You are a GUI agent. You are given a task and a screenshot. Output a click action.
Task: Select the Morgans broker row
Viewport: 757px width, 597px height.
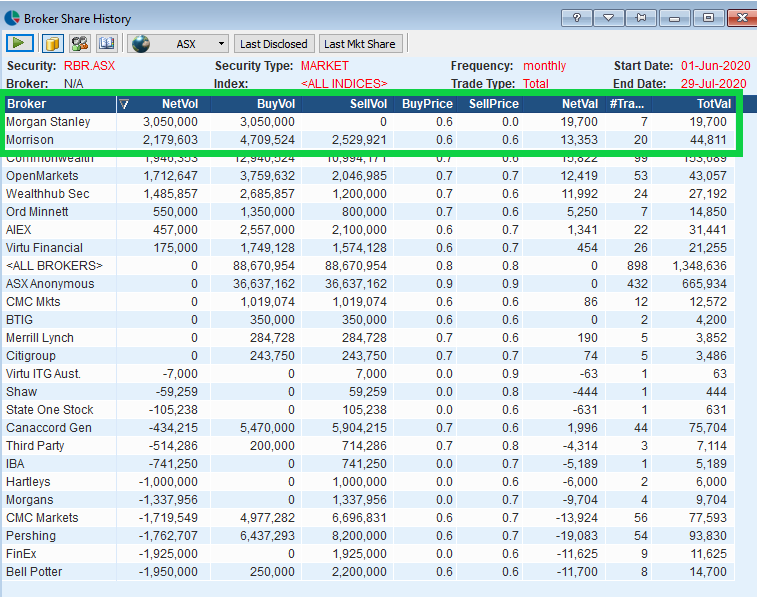[x=369, y=500]
